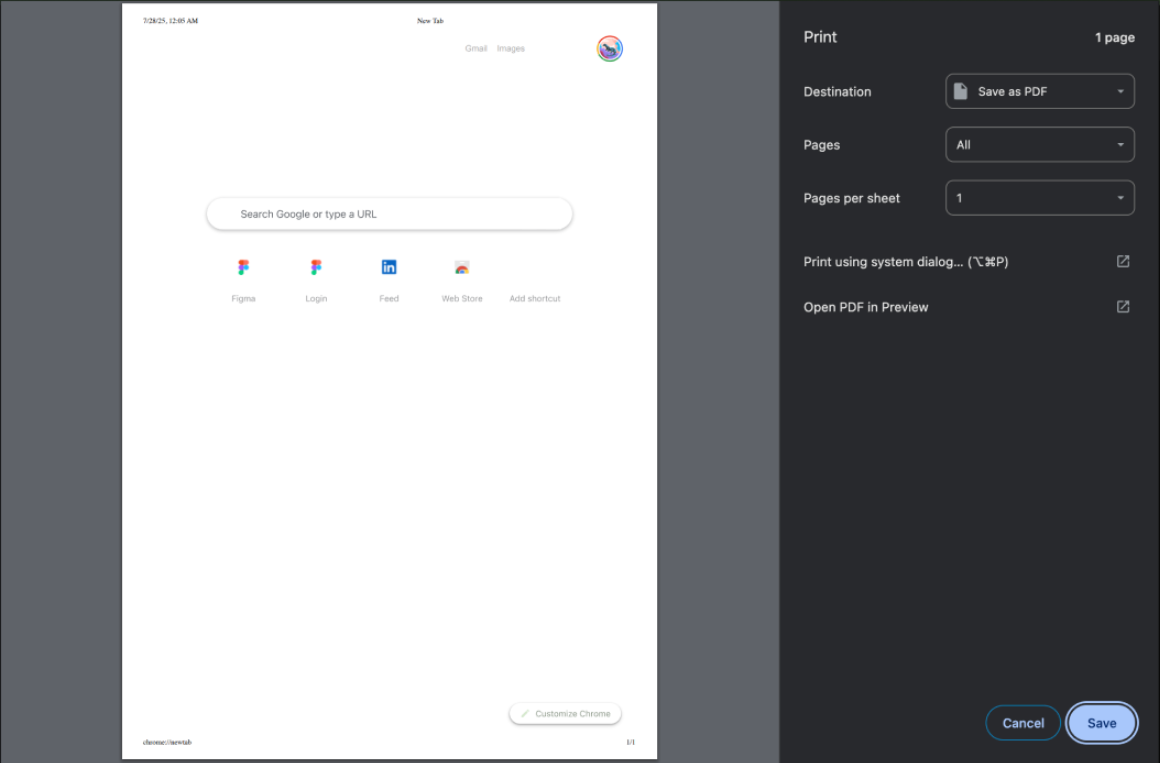Click the Figma shortcut icon in preview
The height and width of the screenshot is (763, 1160).
click(x=243, y=267)
